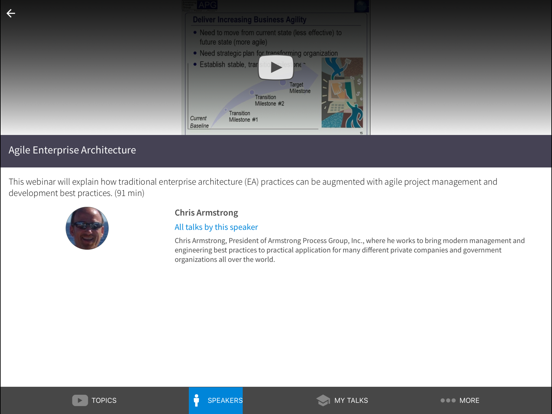The height and width of the screenshot is (414, 552).
Task: Click the My Talks graduation cap icon
Action: click(x=323, y=400)
